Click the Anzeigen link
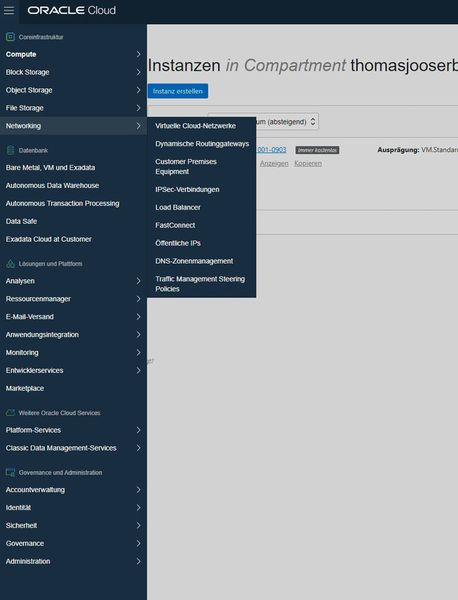This screenshot has height=600, width=458. tap(274, 163)
